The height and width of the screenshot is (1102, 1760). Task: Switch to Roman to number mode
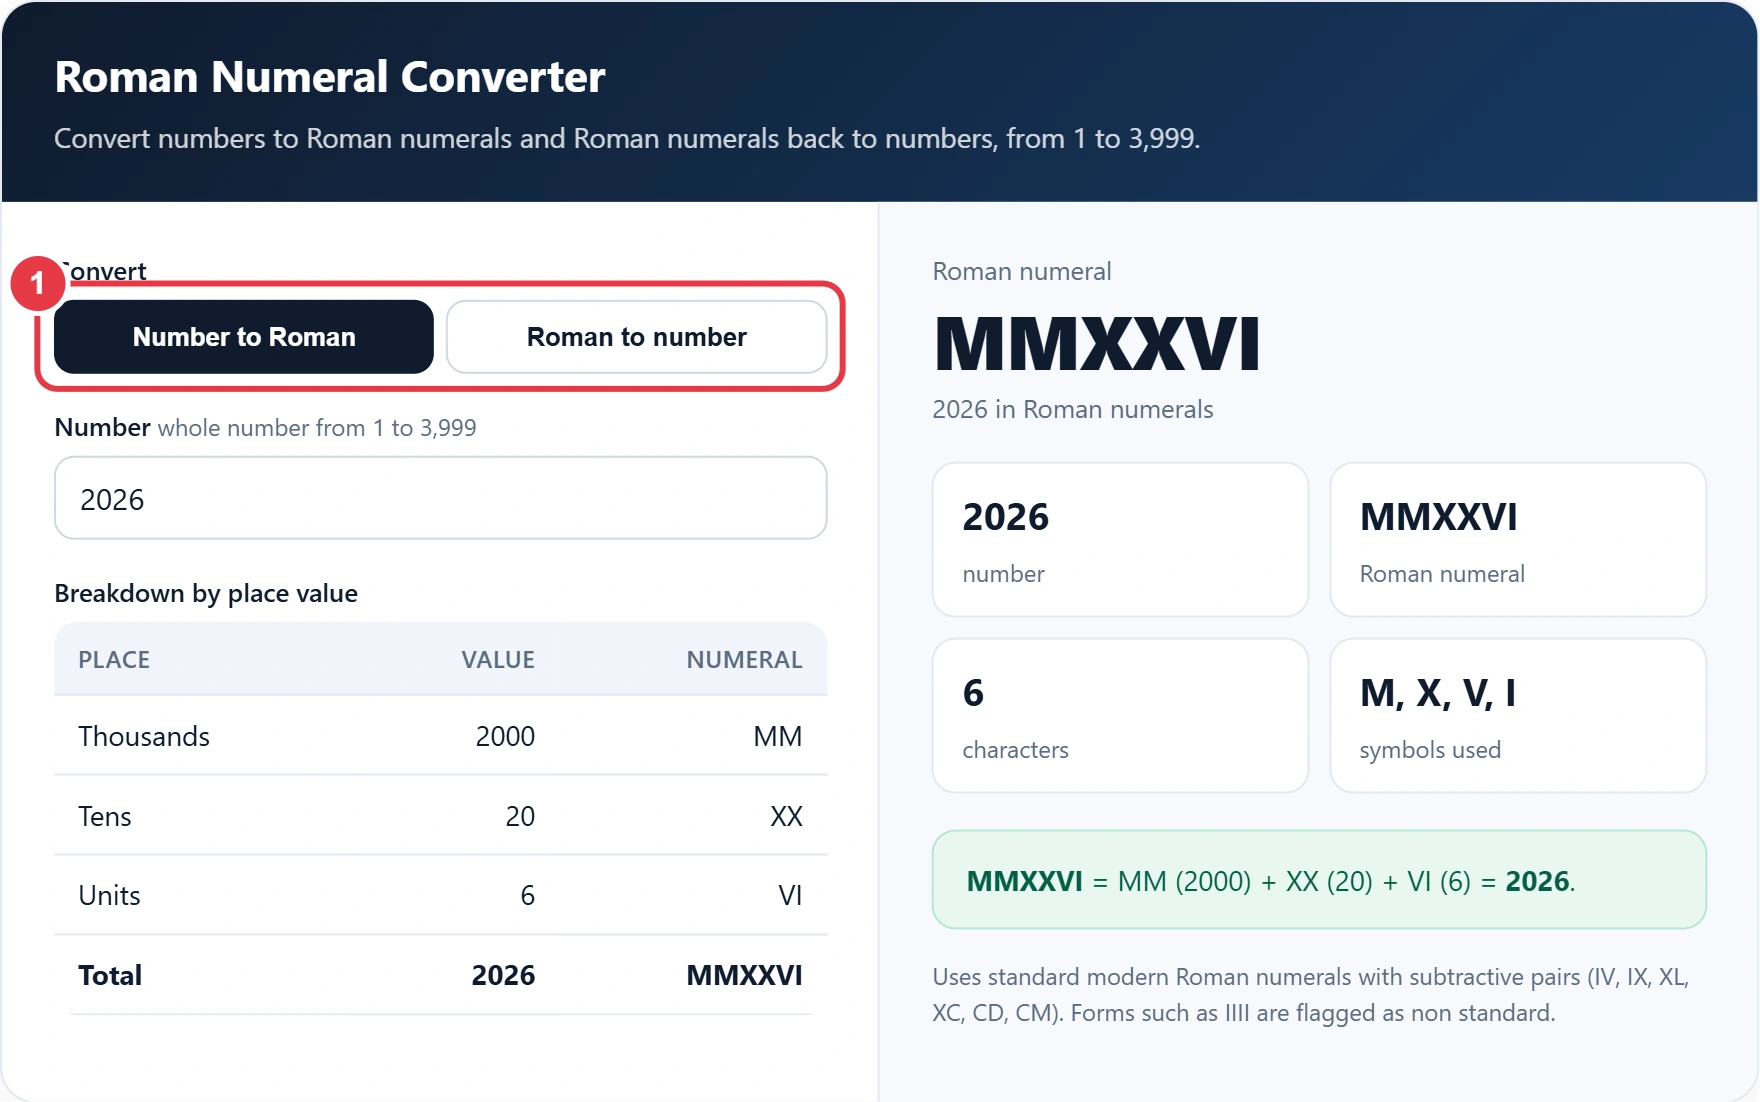(637, 337)
